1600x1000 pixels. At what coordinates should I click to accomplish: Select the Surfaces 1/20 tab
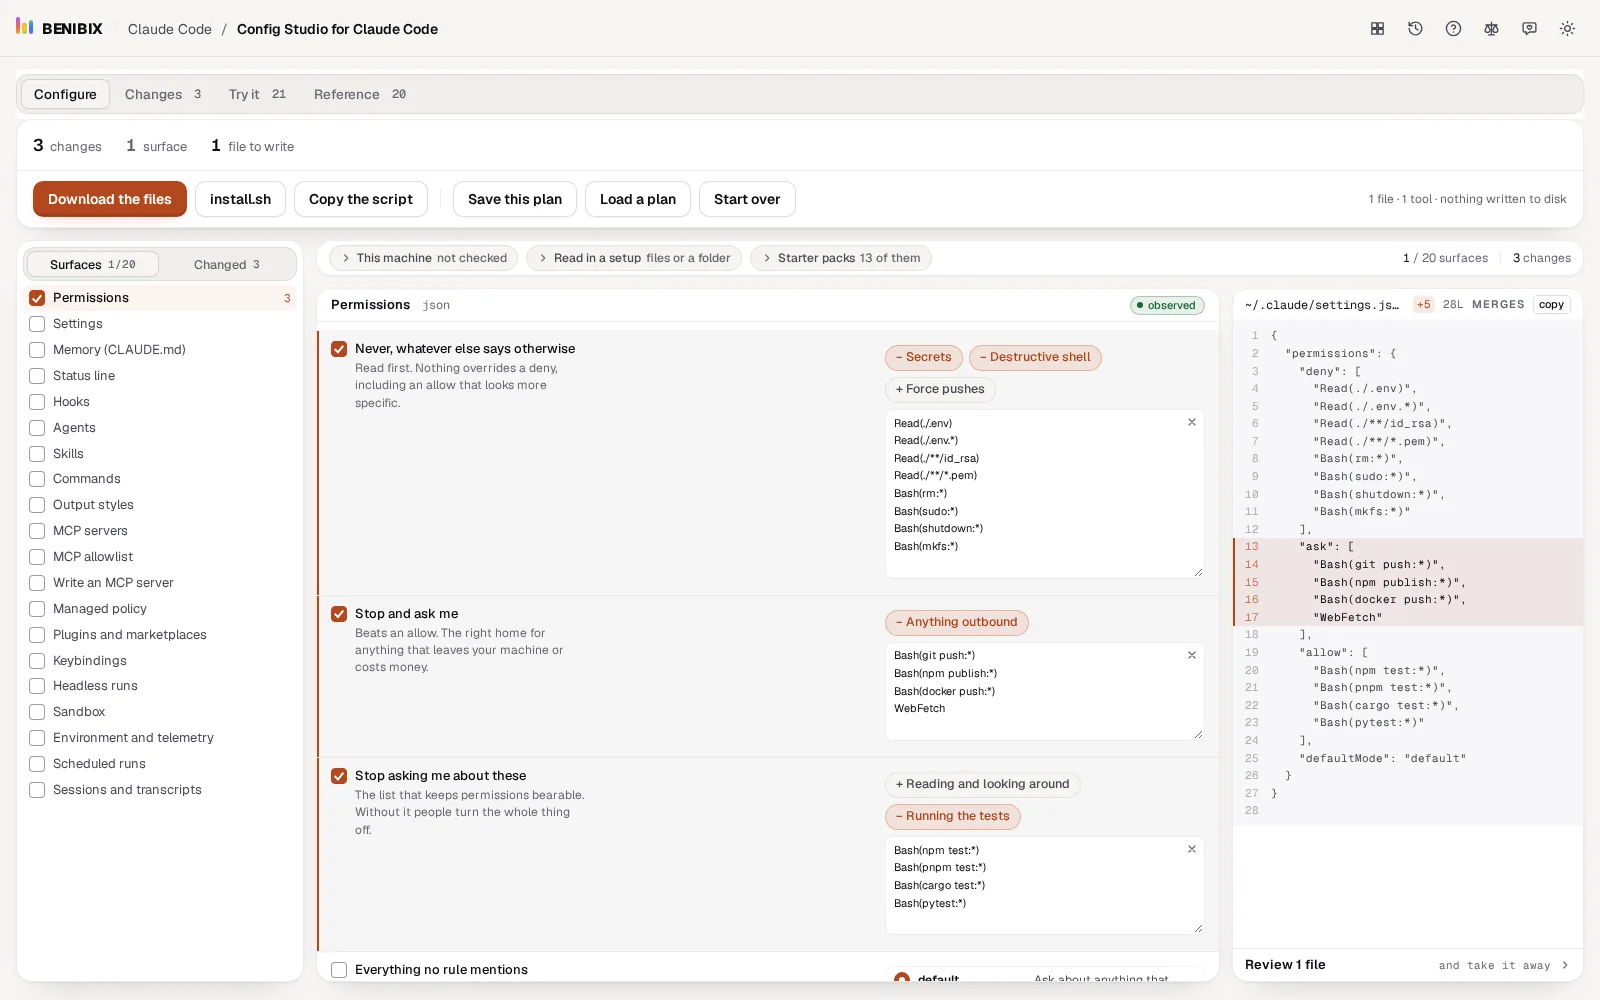[92, 264]
